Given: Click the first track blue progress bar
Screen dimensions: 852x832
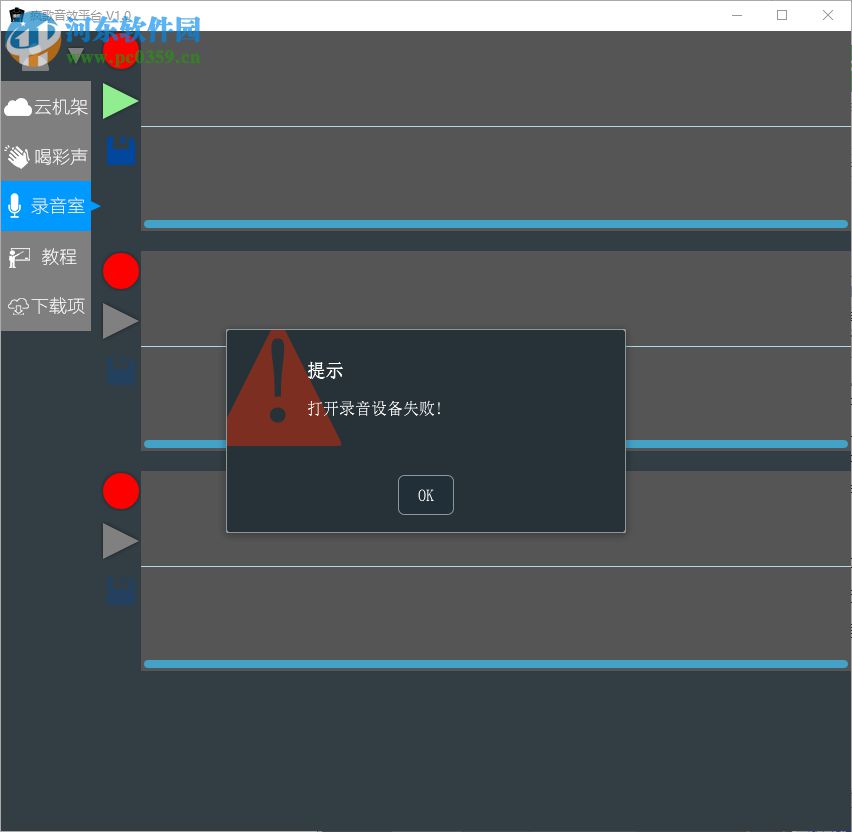Looking at the screenshot, I should 496,224.
